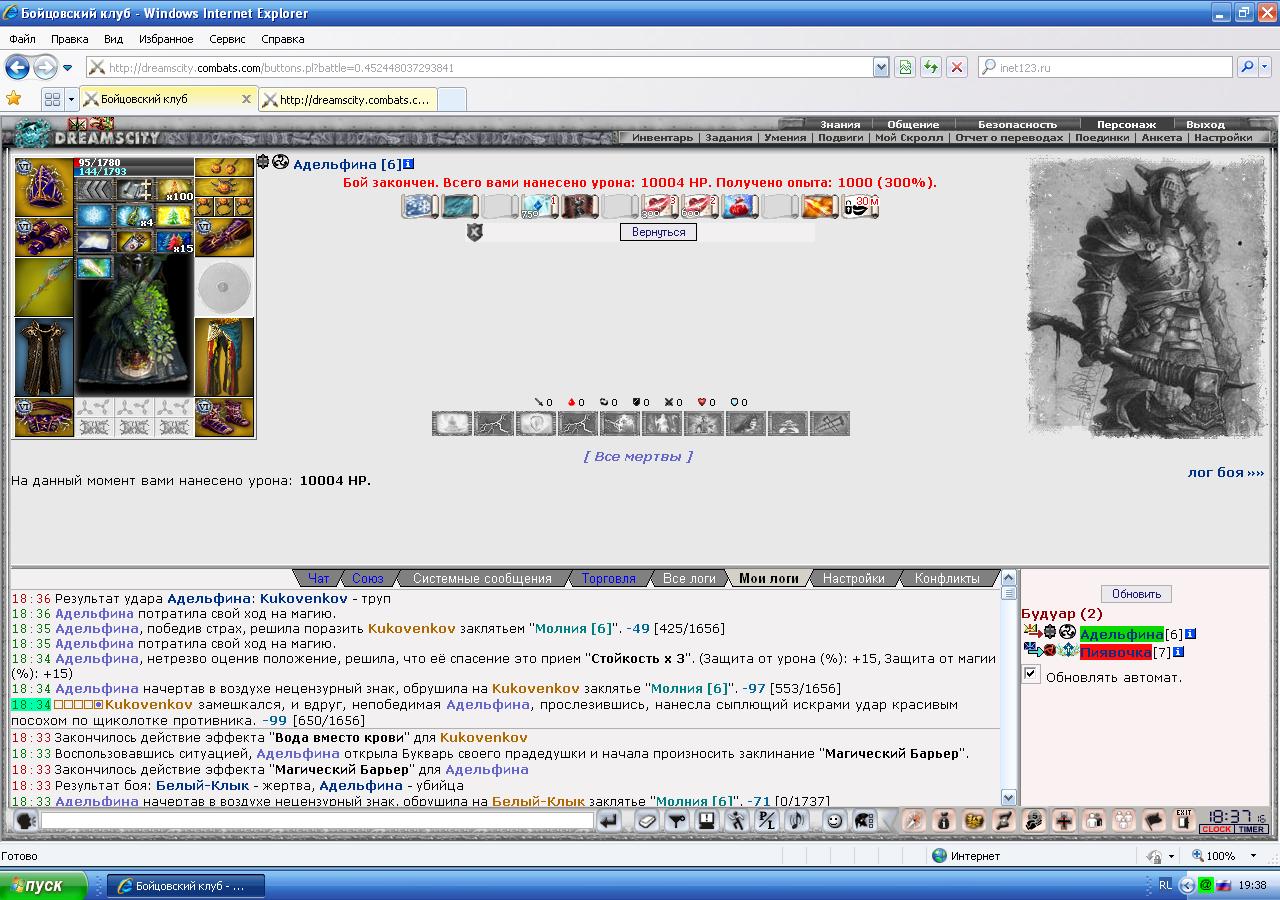Toggle the Обновлять автомат. checkbox

click(1031, 675)
